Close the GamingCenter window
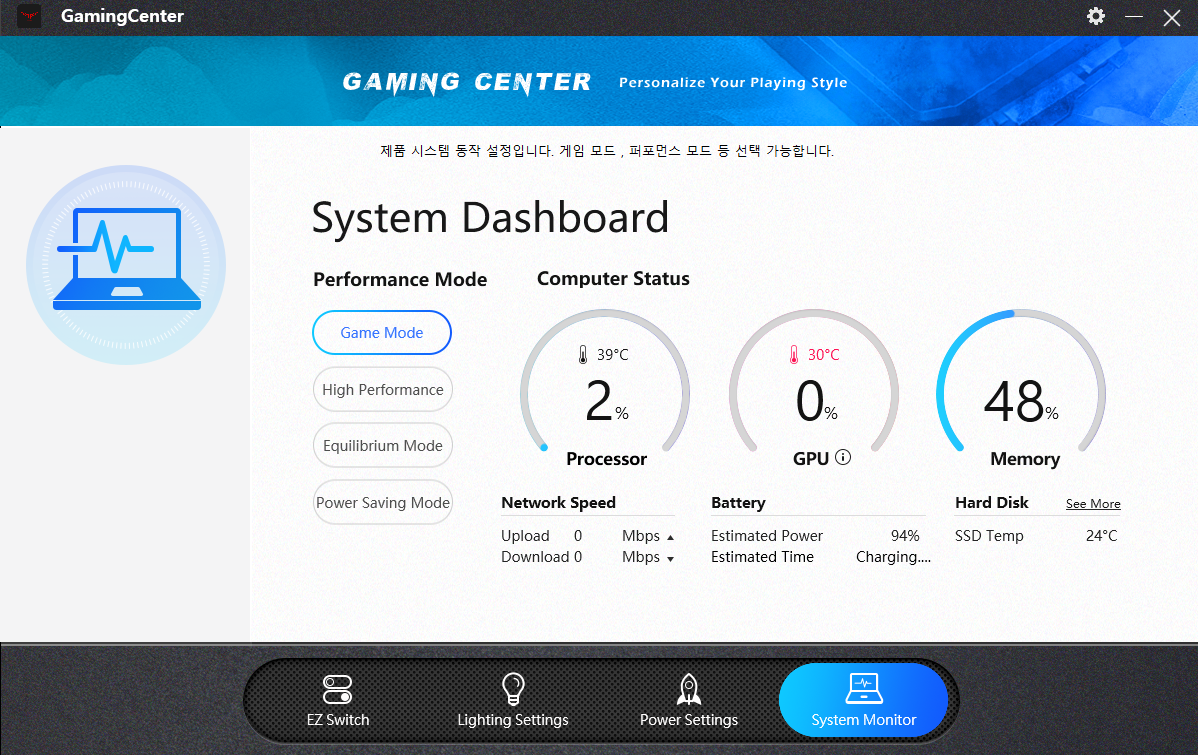Viewport: 1198px width, 755px height. coord(1171,17)
